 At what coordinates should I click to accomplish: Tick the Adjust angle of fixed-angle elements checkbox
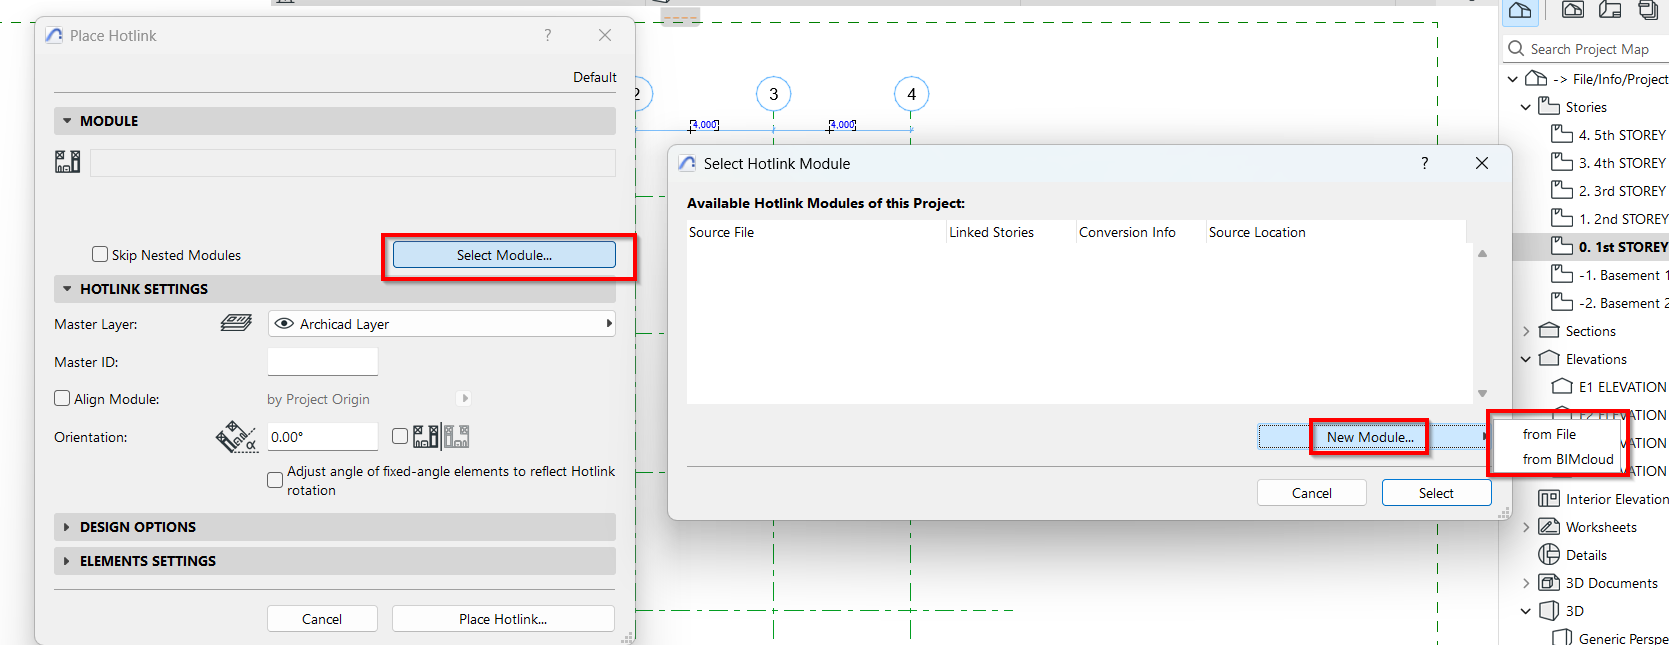click(275, 480)
